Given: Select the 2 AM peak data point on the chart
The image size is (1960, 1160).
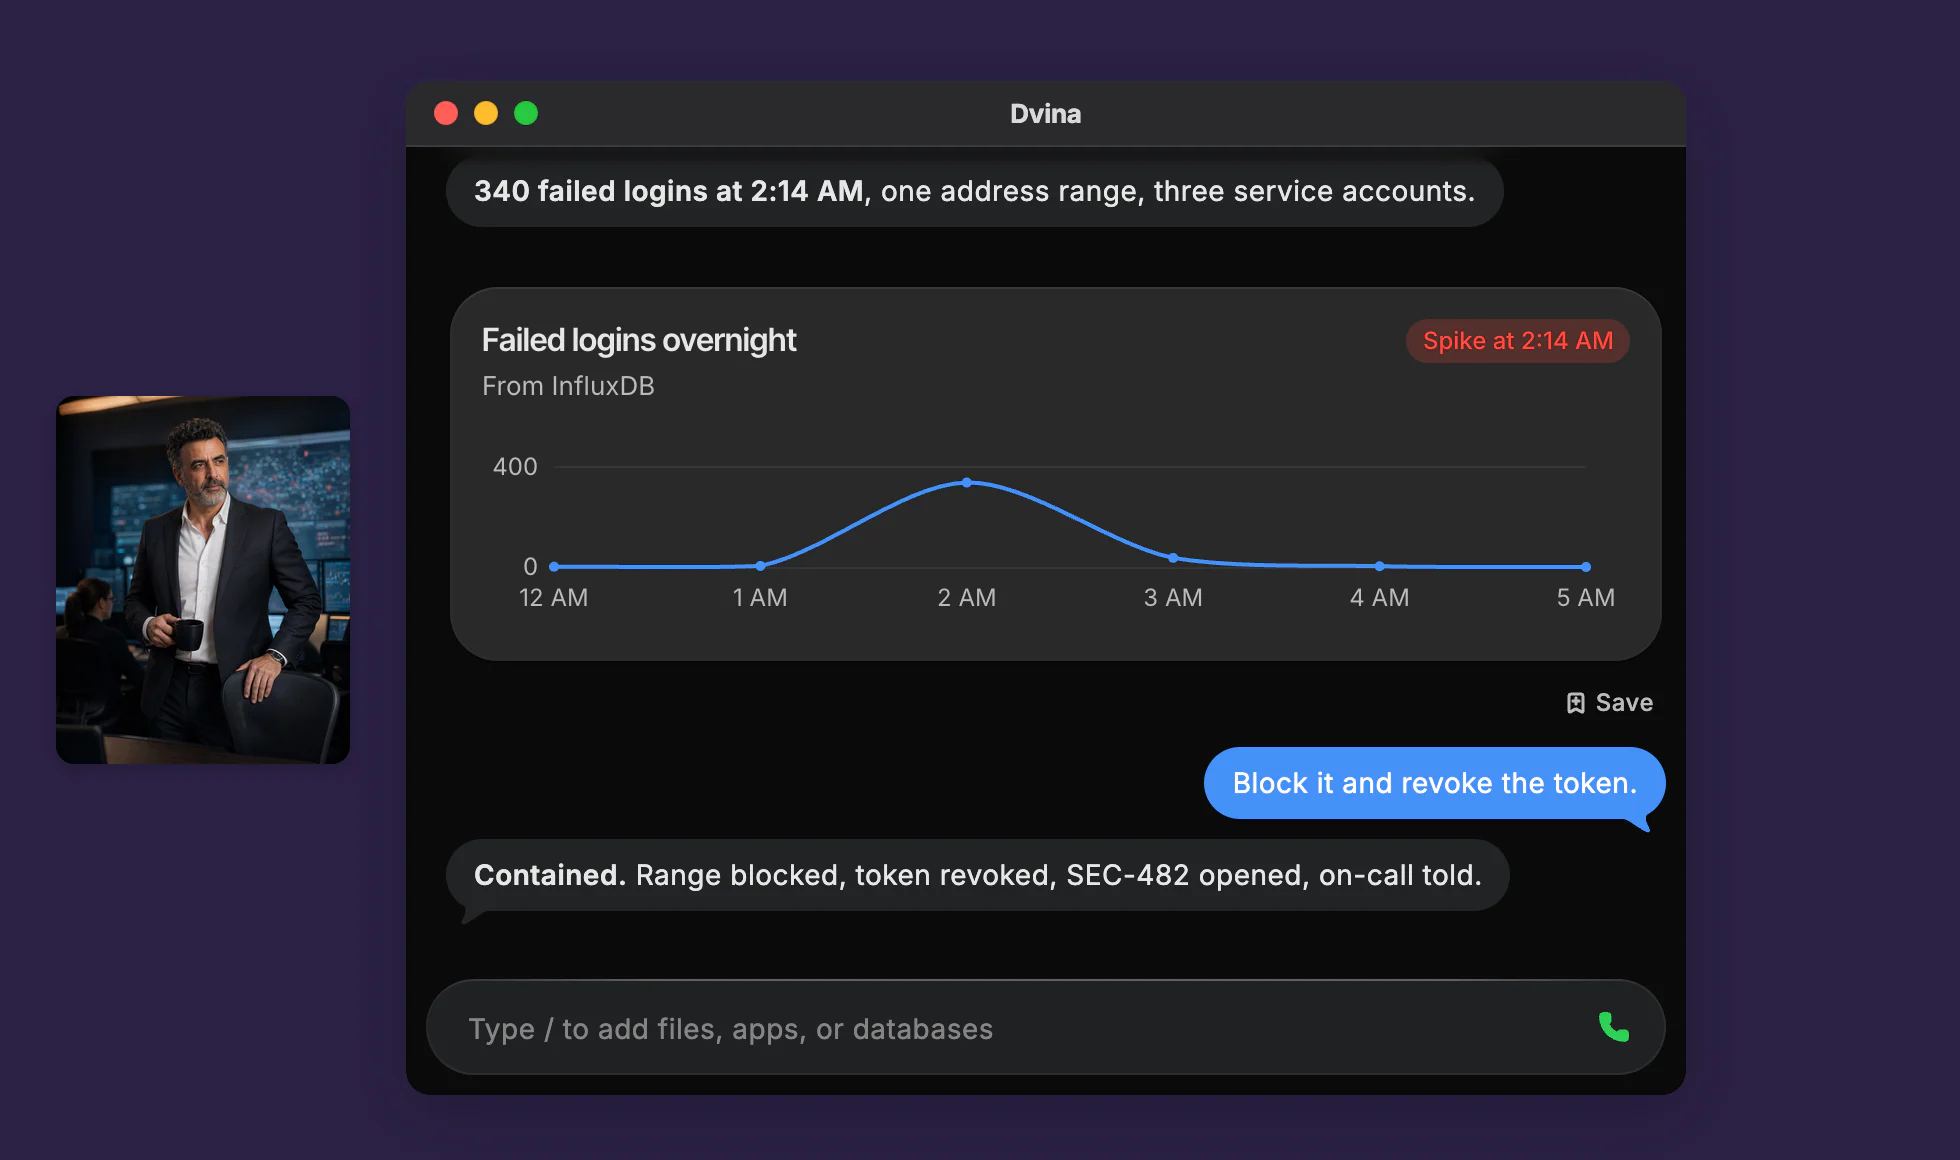Looking at the screenshot, I should point(966,483).
